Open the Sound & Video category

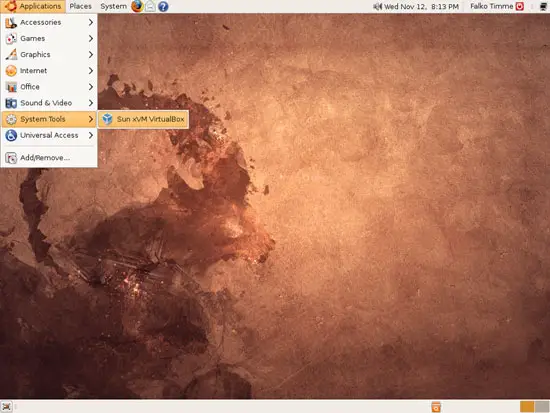click(49, 103)
